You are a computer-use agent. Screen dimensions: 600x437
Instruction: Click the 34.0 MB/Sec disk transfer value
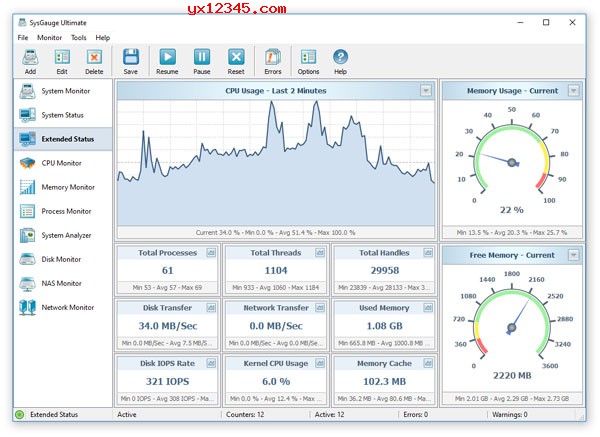click(168, 326)
